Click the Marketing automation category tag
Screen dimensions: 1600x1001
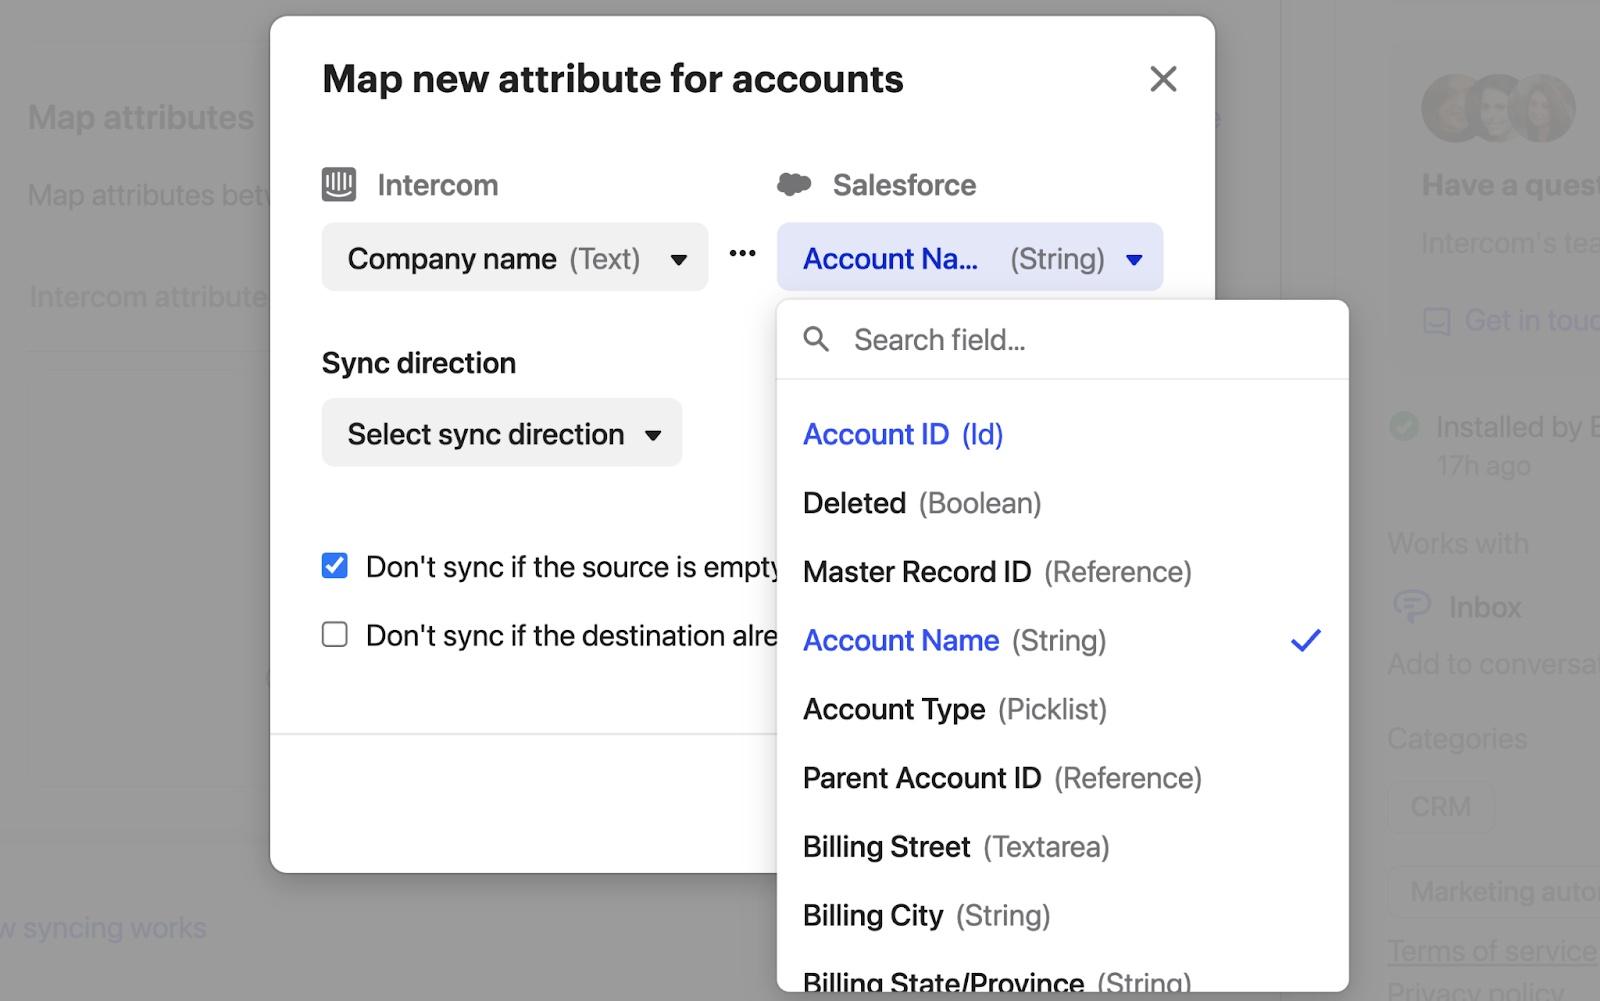click(1494, 890)
